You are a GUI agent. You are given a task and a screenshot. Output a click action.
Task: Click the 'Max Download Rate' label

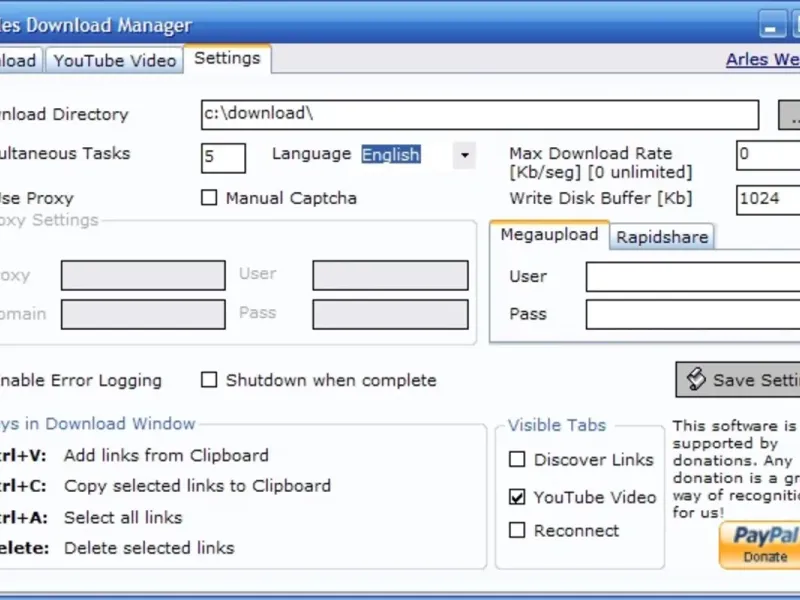click(590, 153)
